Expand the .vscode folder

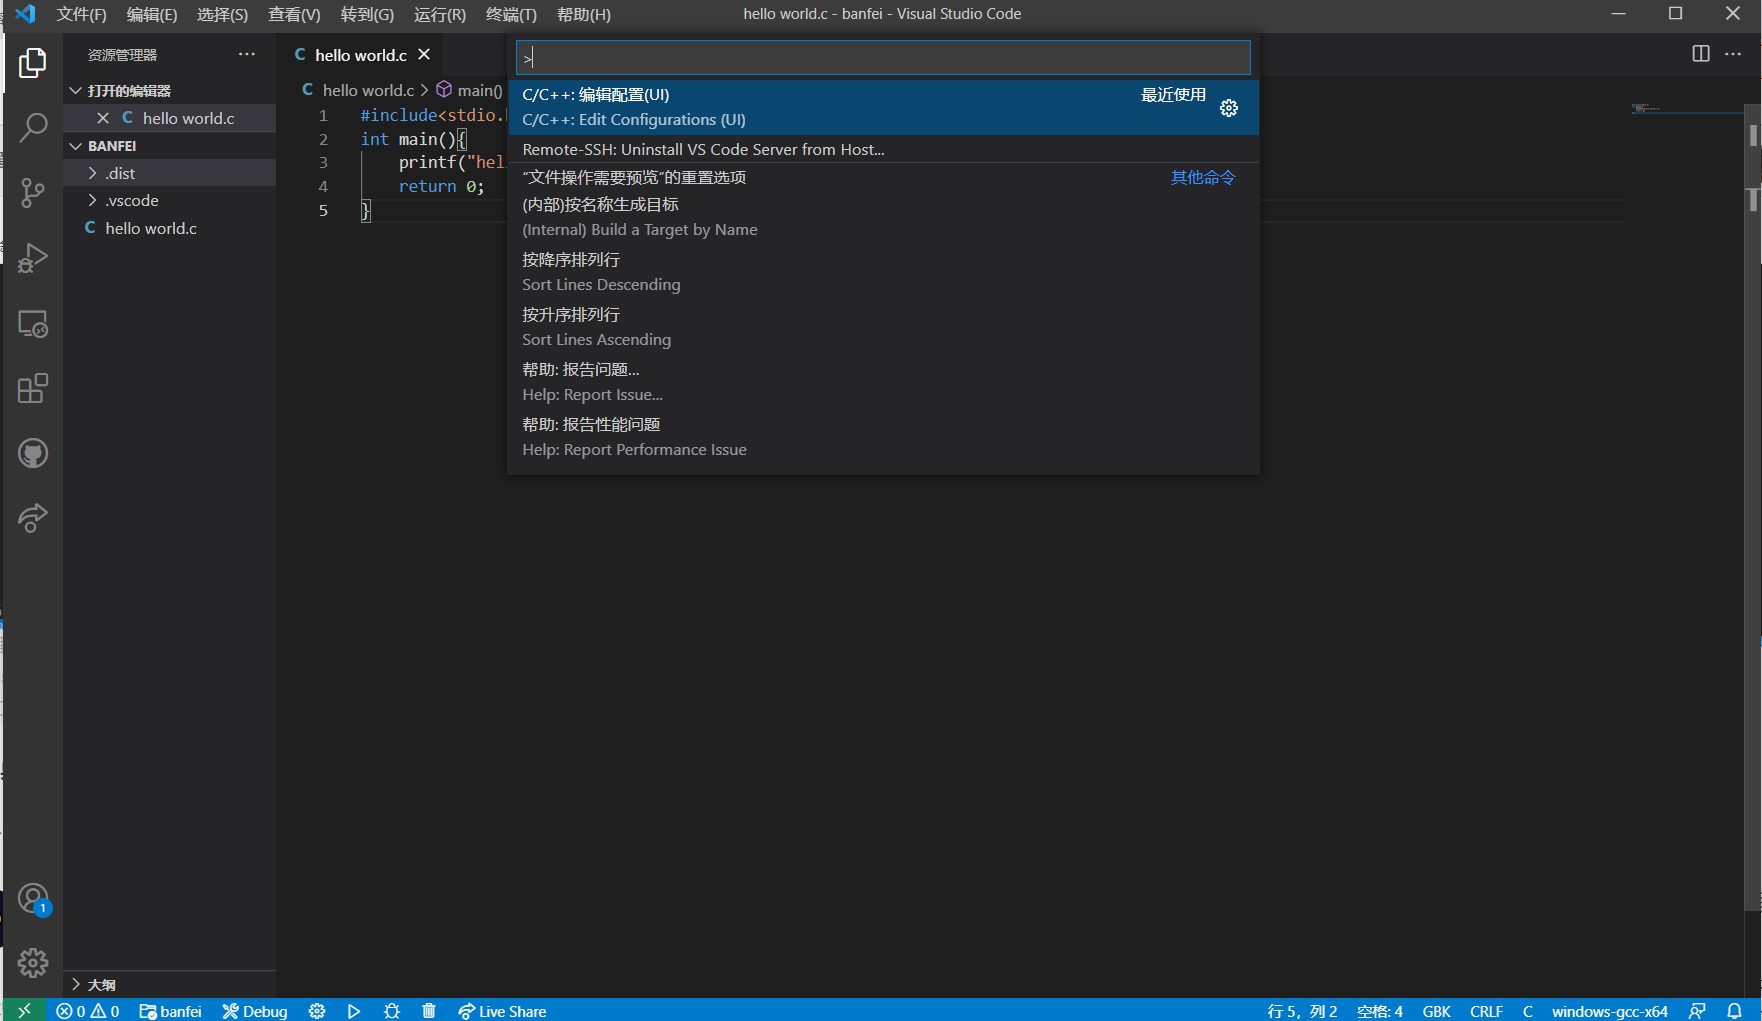point(131,200)
